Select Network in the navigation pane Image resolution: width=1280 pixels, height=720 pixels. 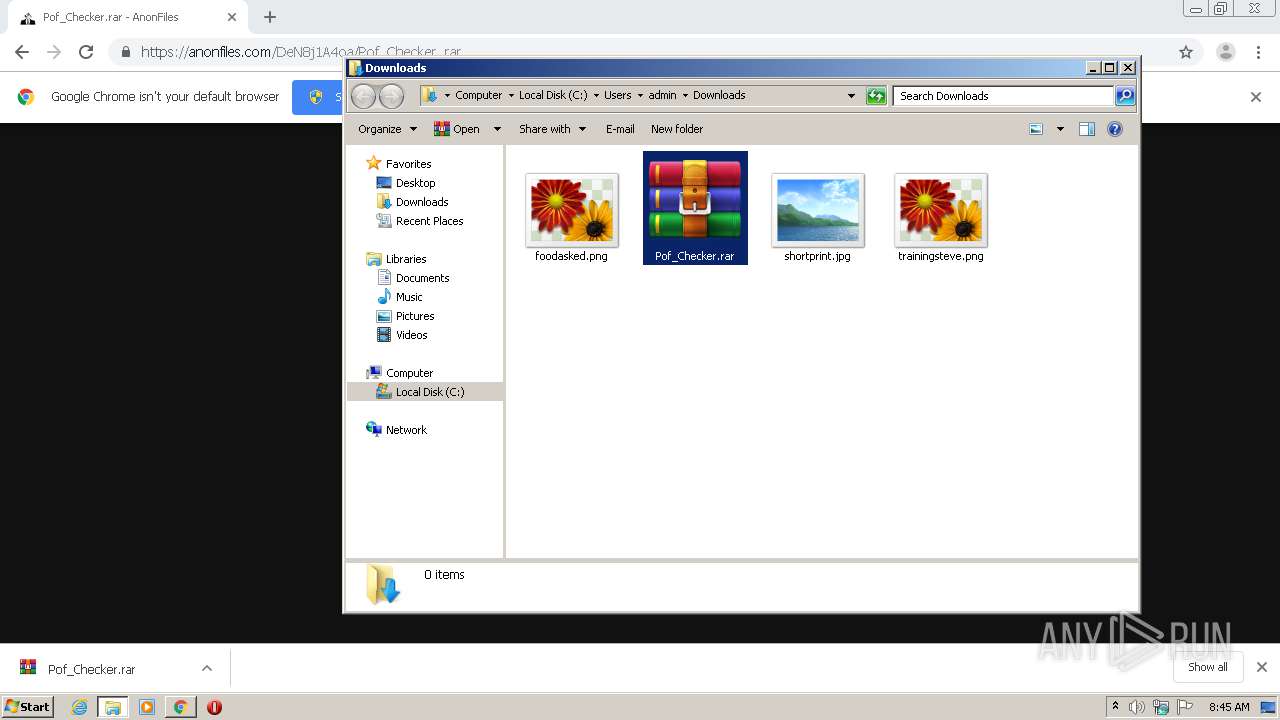pyautogui.click(x=396, y=430)
